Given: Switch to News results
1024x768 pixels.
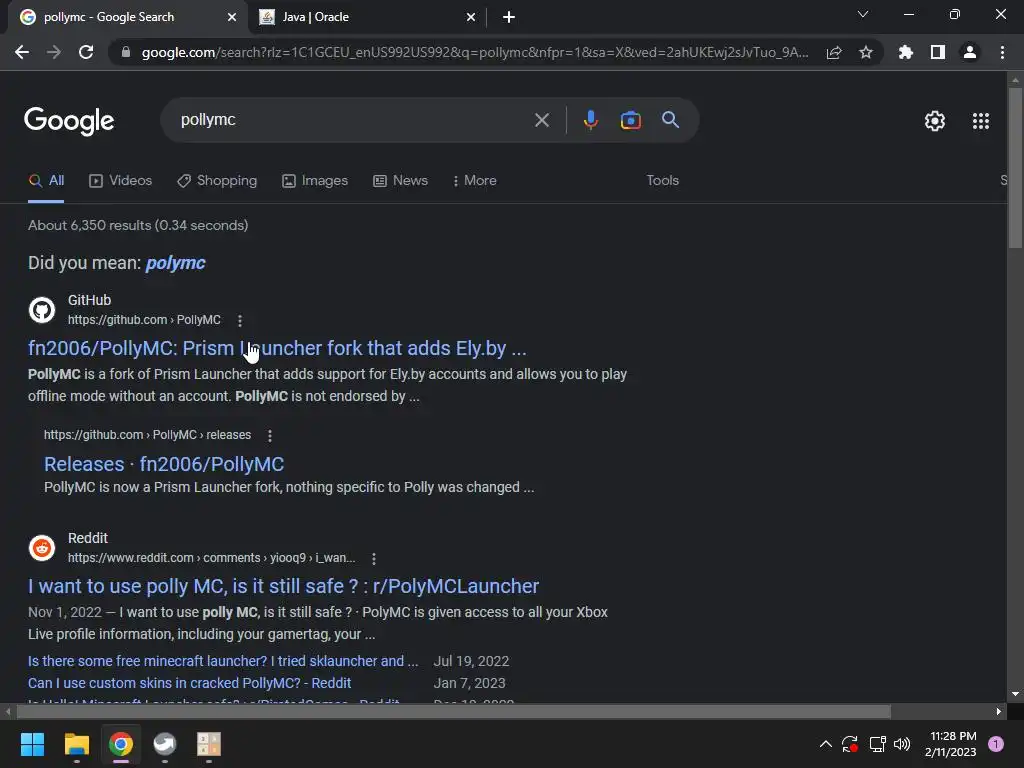Looking at the screenshot, I should tap(400, 180).
